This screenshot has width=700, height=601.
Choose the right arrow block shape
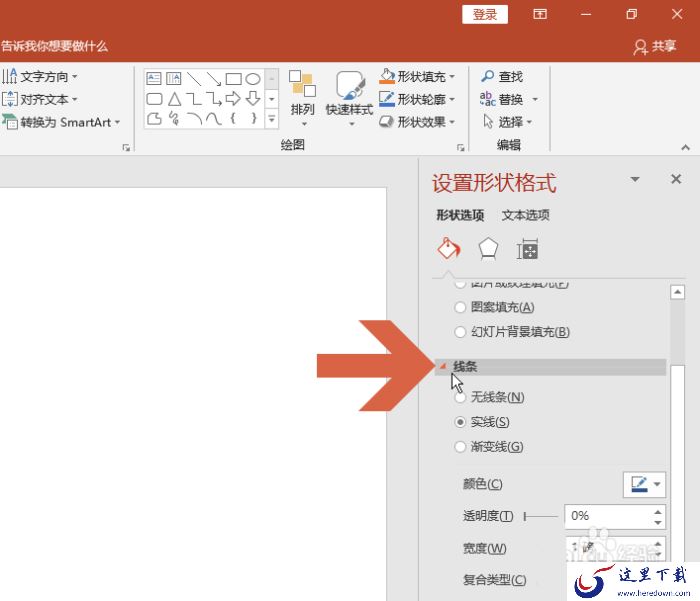click(x=233, y=99)
